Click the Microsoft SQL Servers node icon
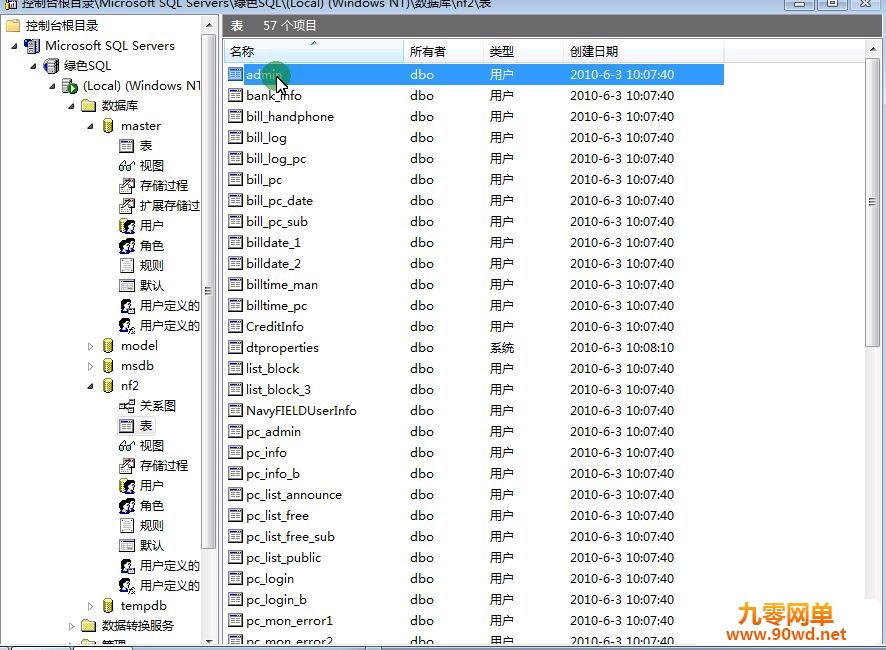Image resolution: width=886 pixels, height=650 pixels. (x=32, y=46)
